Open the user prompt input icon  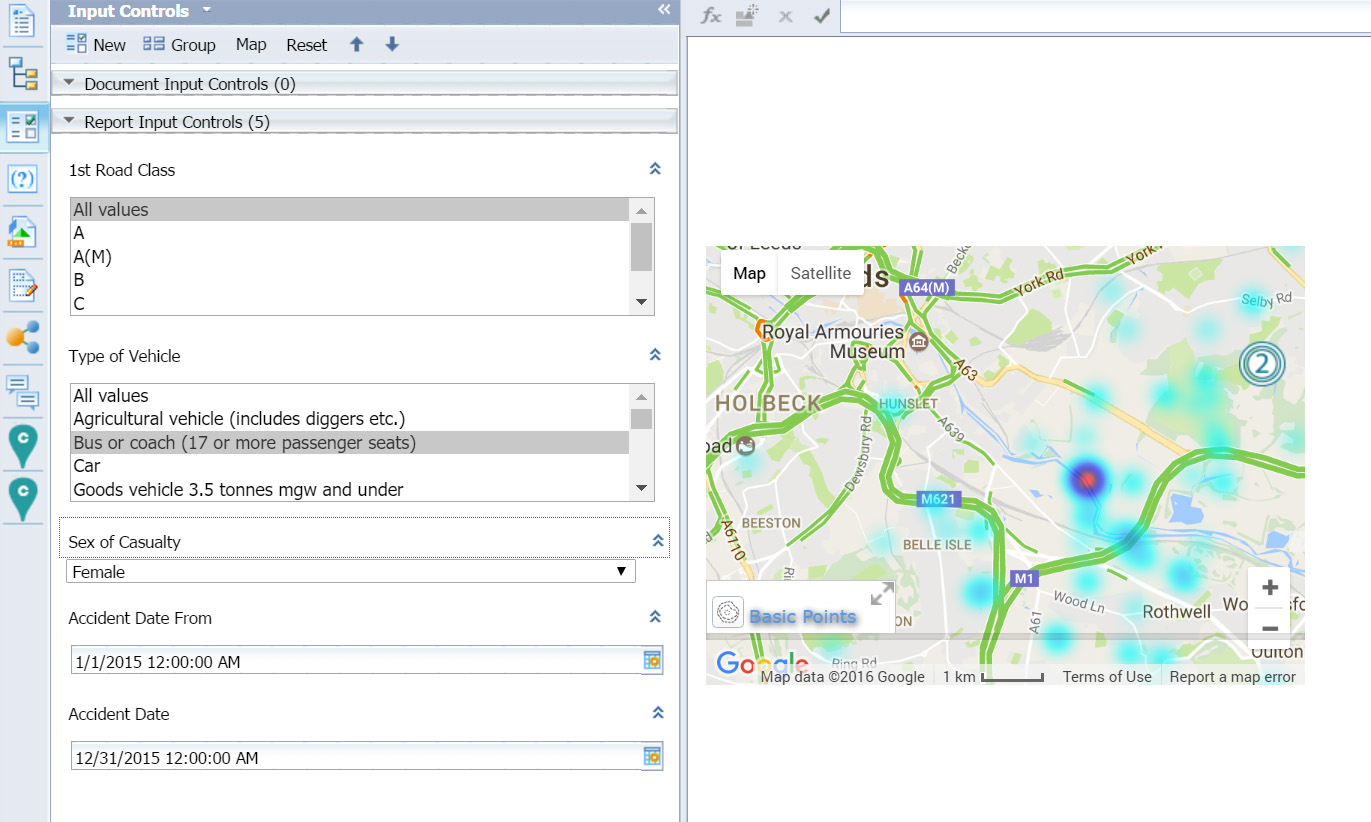(x=22, y=180)
